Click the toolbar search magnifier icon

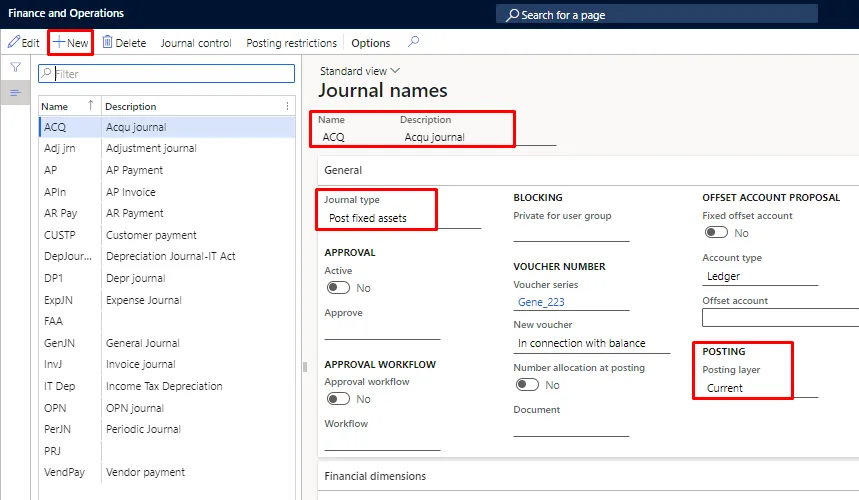pos(414,42)
